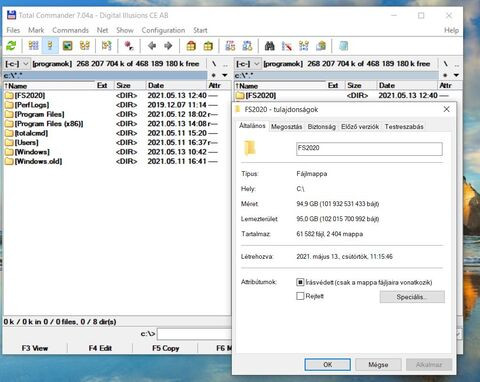The height and width of the screenshot is (382, 480).
Task: Open the Mark menu
Action: tap(36, 30)
